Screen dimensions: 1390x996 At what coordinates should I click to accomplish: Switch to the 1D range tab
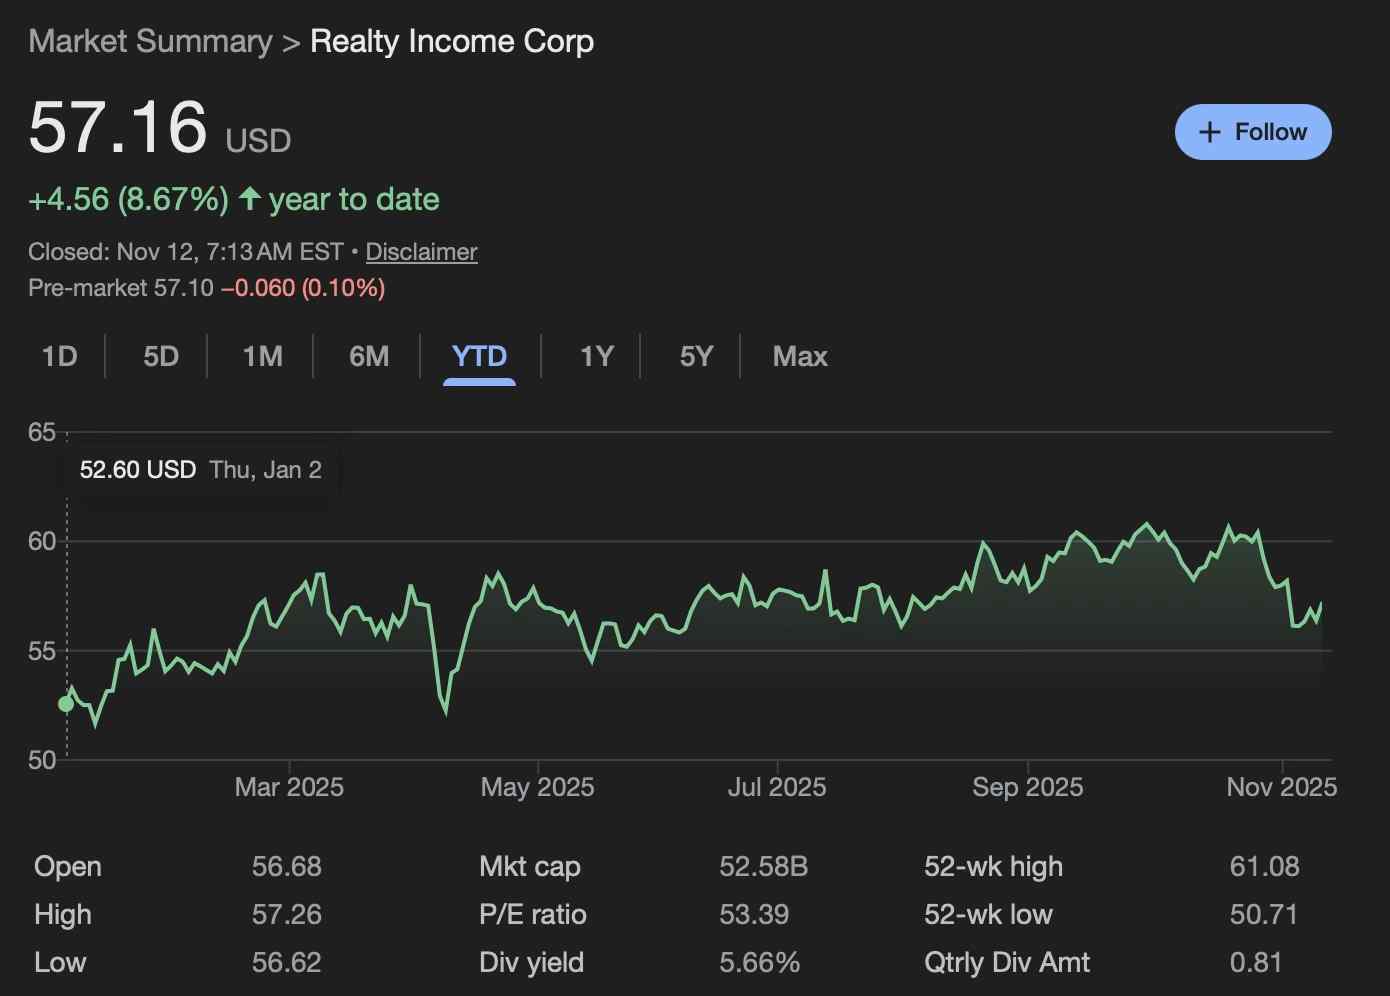[x=59, y=356]
